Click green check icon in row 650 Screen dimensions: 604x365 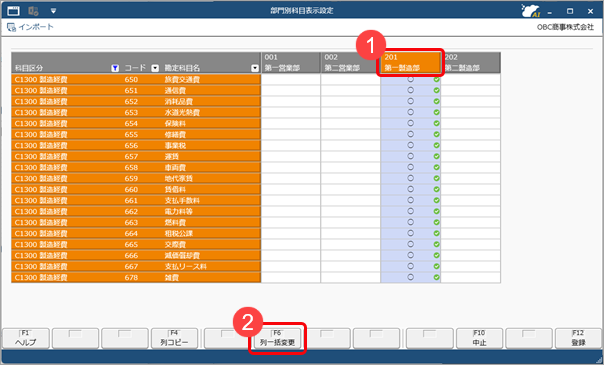coord(436,79)
